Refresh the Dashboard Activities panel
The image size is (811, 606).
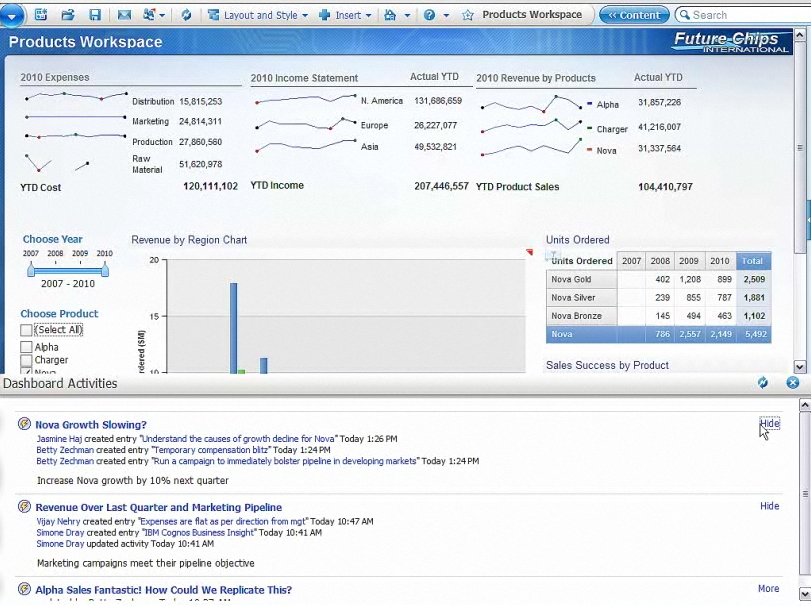[x=762, y=383]
